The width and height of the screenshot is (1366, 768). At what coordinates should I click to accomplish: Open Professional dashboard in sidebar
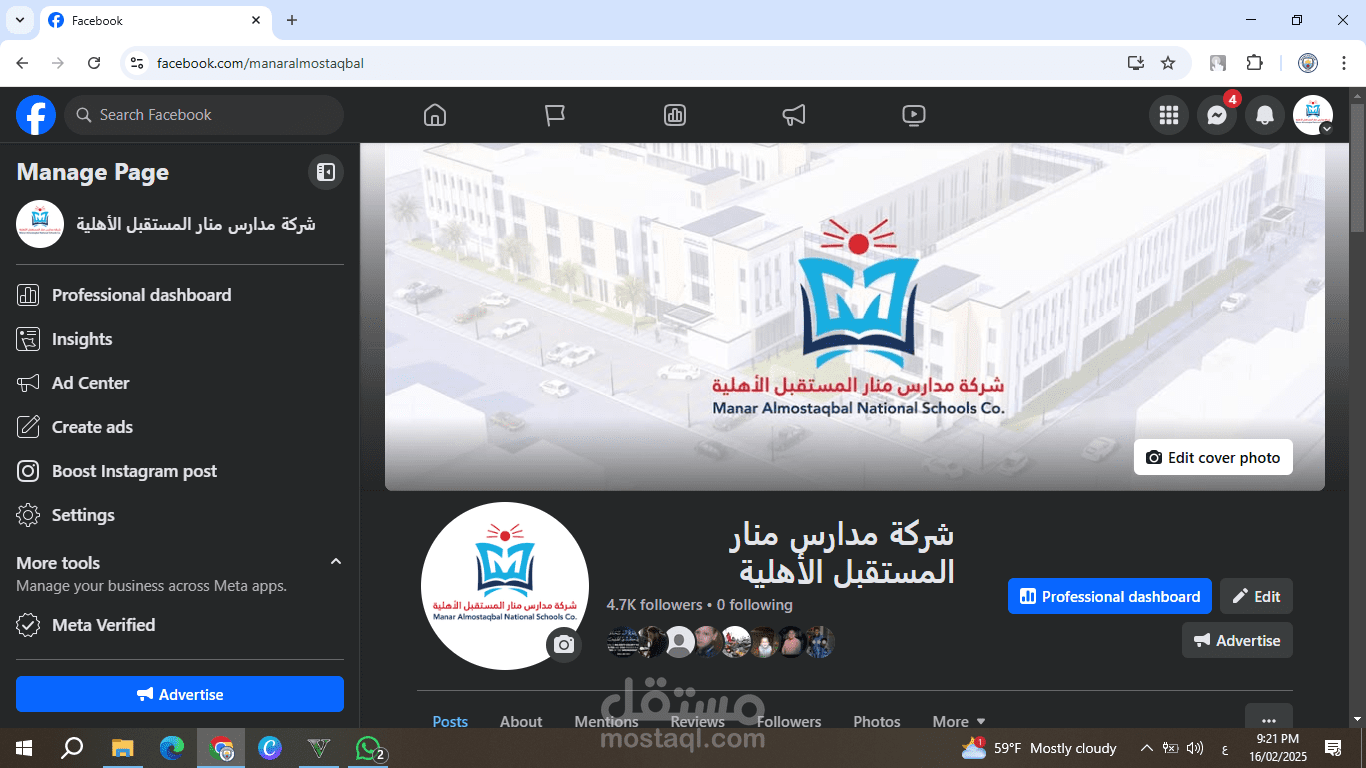[180, 295]
